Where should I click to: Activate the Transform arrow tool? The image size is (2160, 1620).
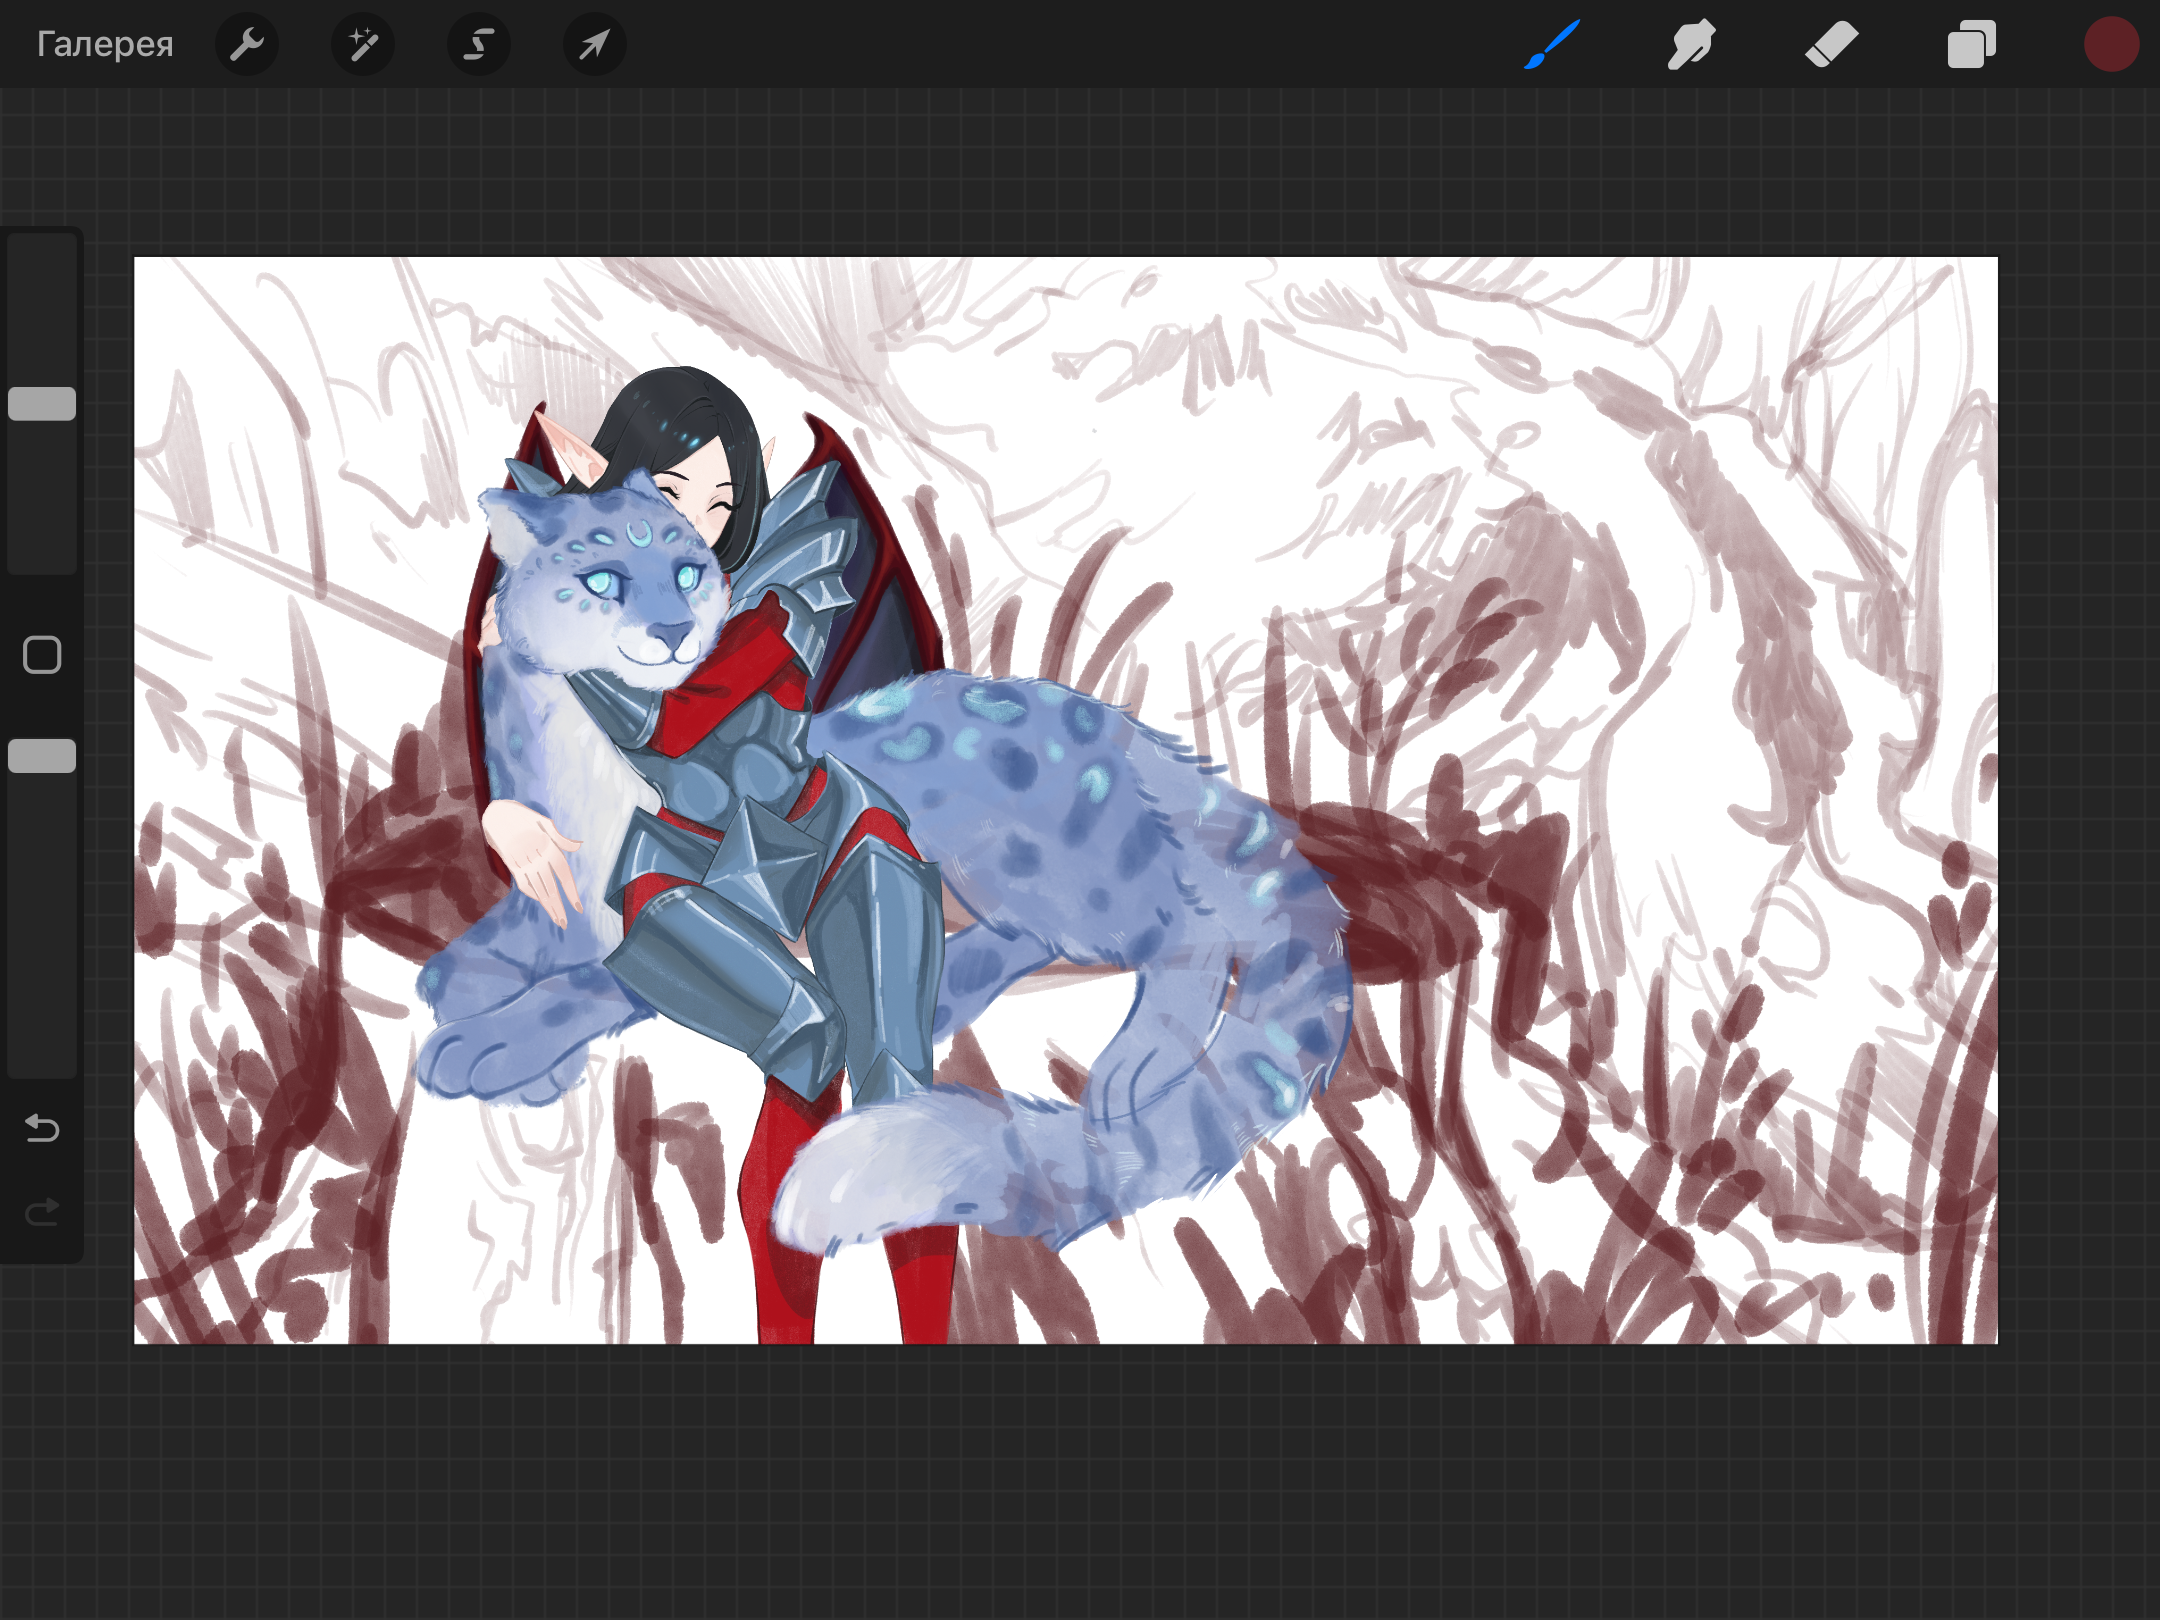point(595,44)
